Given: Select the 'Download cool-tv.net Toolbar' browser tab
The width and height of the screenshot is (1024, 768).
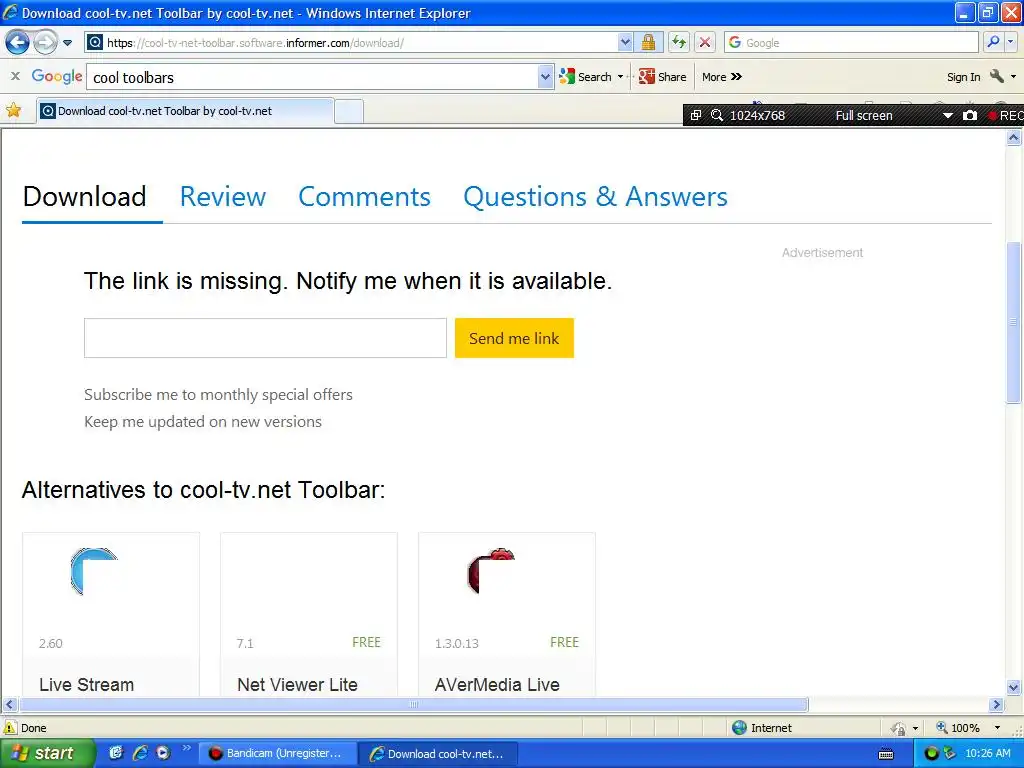Looking at the screenshot, I should (x=185, y=111).
